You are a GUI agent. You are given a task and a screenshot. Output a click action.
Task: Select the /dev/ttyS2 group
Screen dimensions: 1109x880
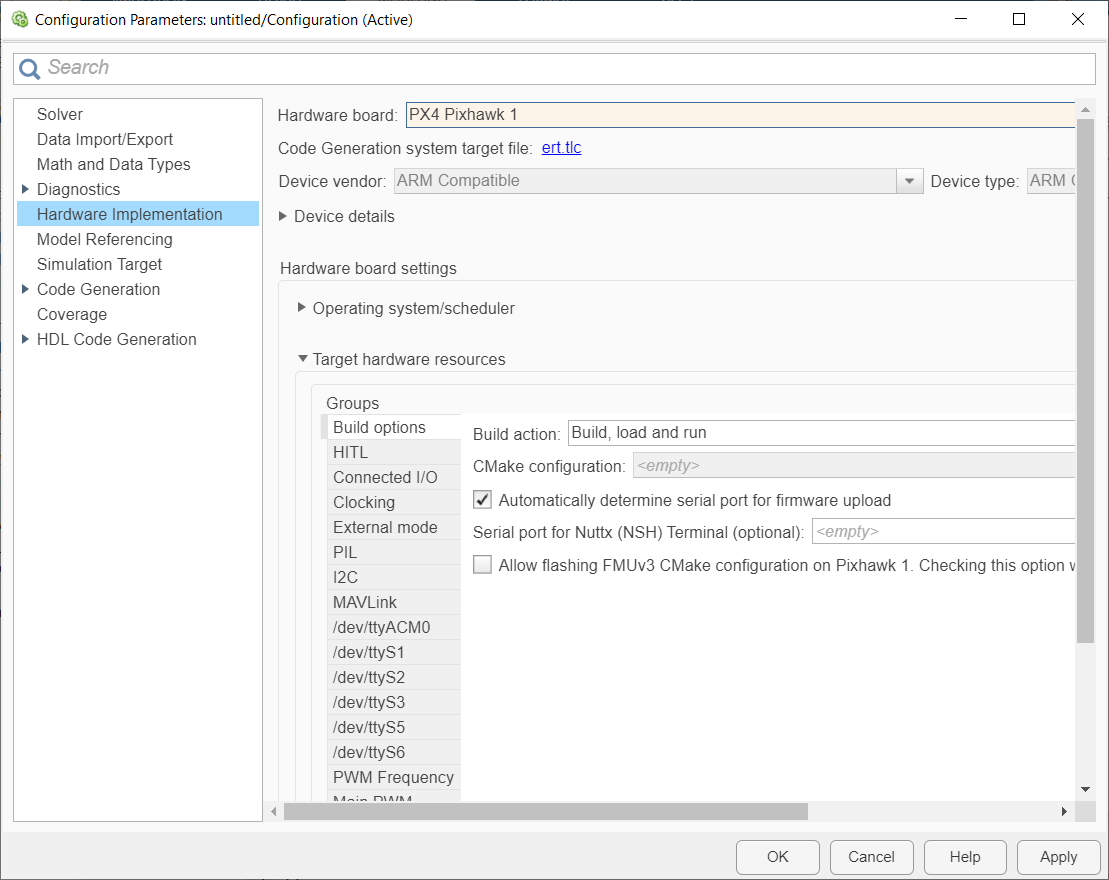[394, 677]
